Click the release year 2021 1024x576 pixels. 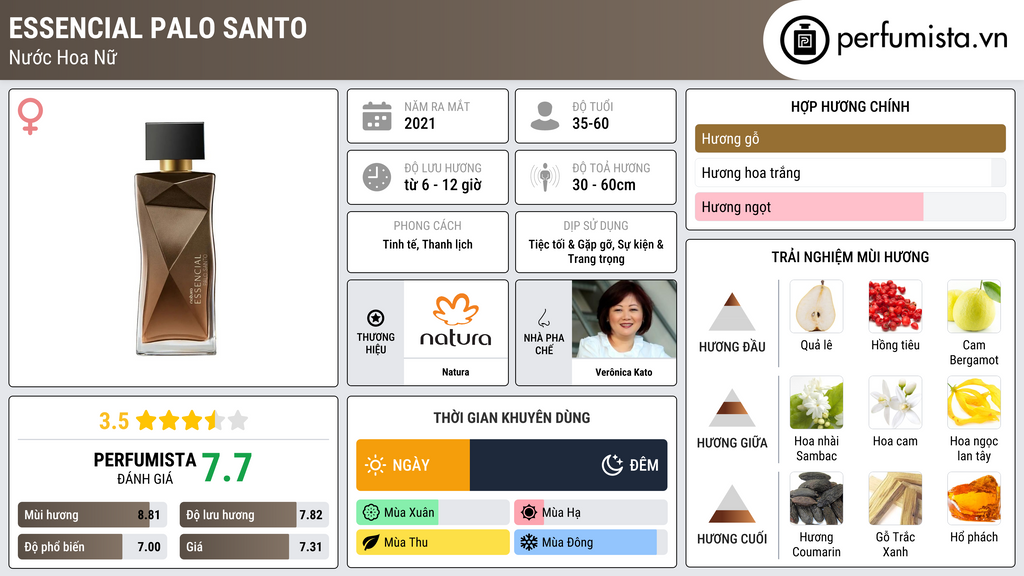(419, 123)
